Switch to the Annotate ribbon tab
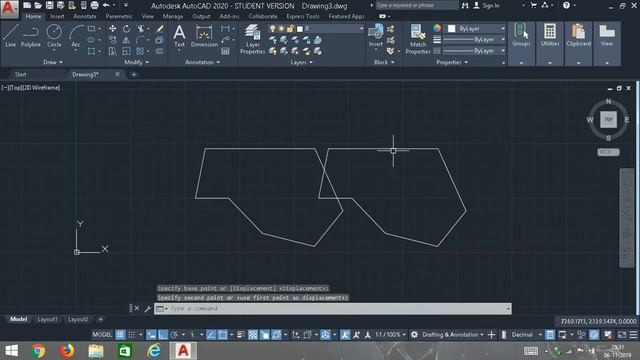This screenshot has width=640, height=360. click(84, 16)
